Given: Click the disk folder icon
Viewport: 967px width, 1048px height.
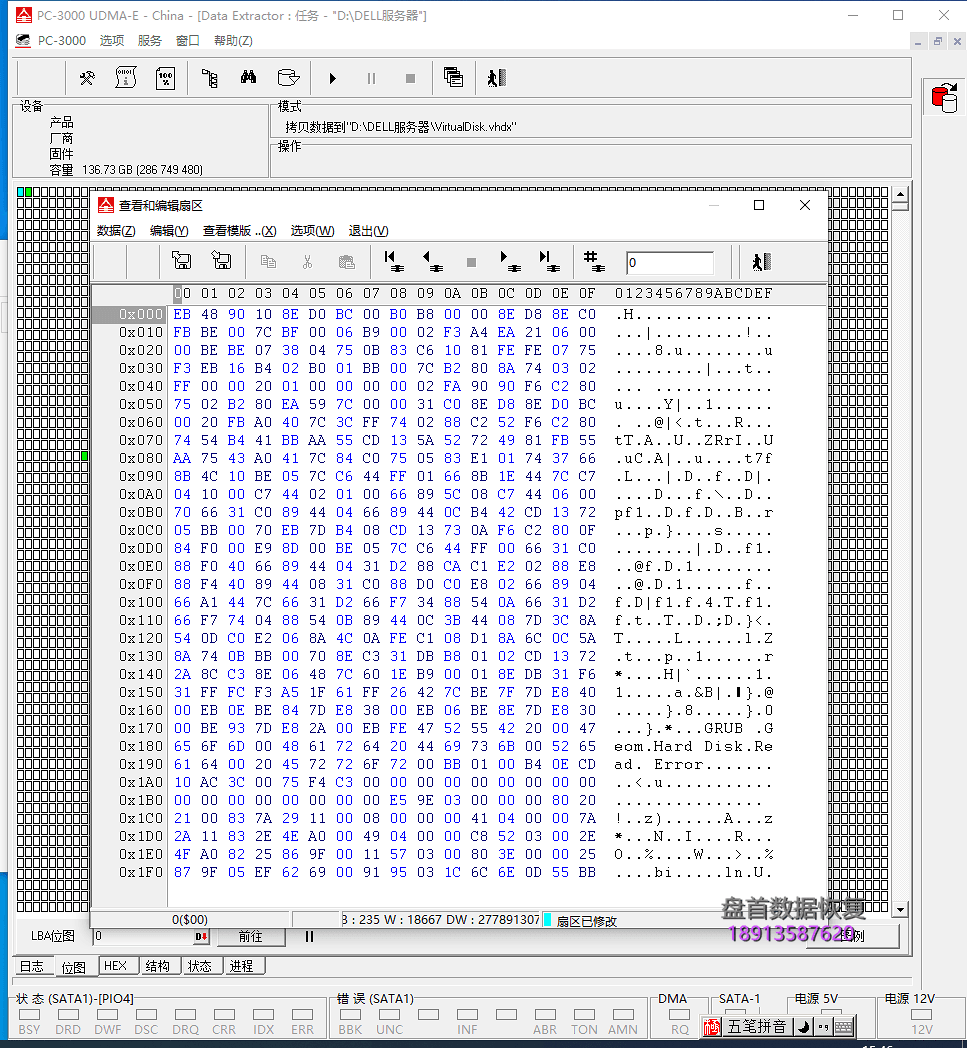Looking at the screenshot, I should tap(288, 78).
